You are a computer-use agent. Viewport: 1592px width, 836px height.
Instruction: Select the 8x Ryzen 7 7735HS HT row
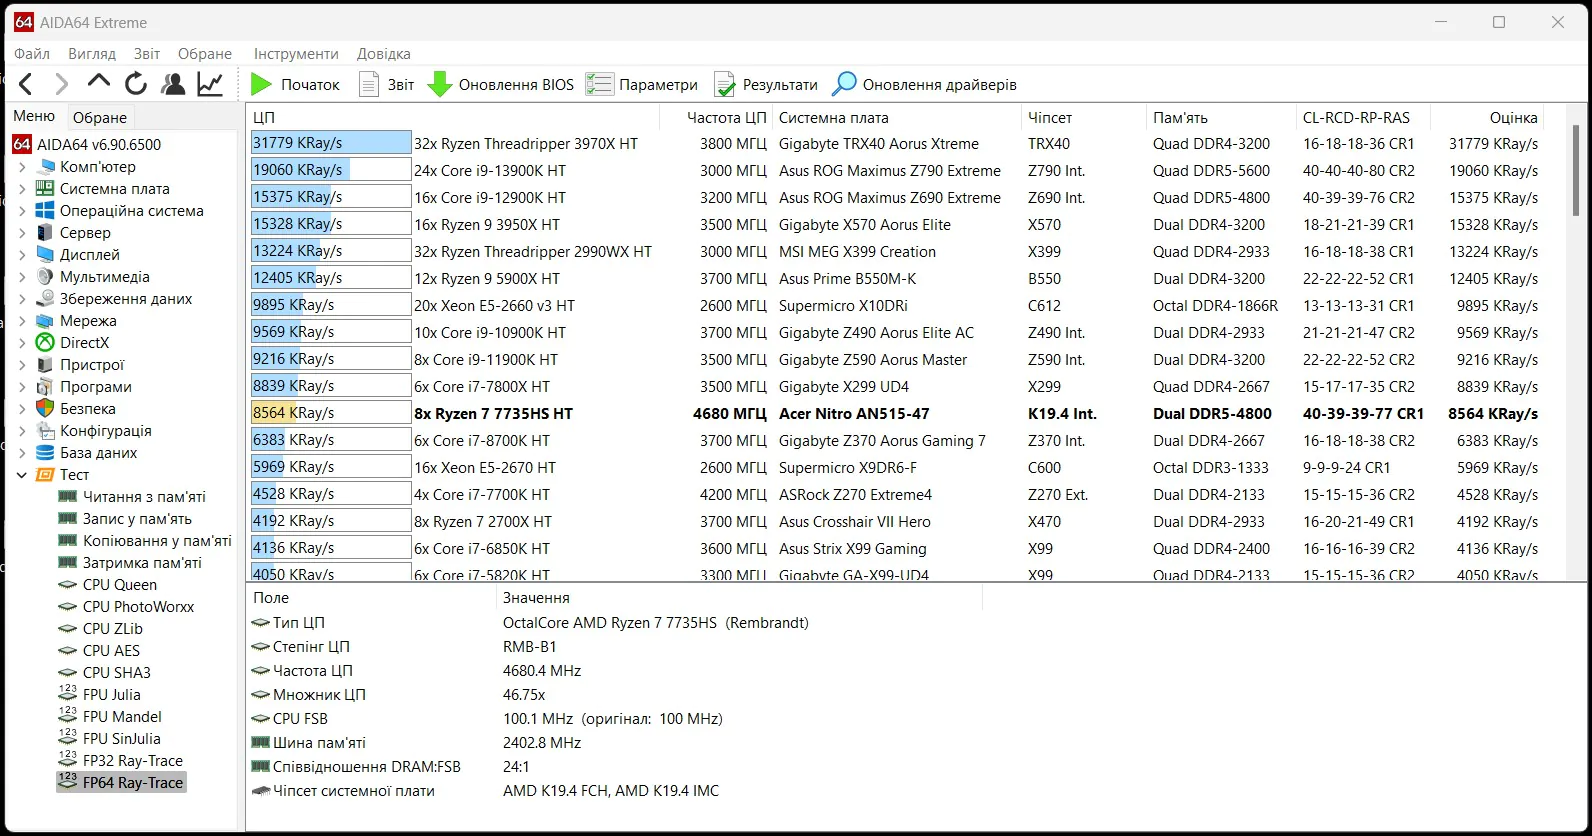(895, 413)
